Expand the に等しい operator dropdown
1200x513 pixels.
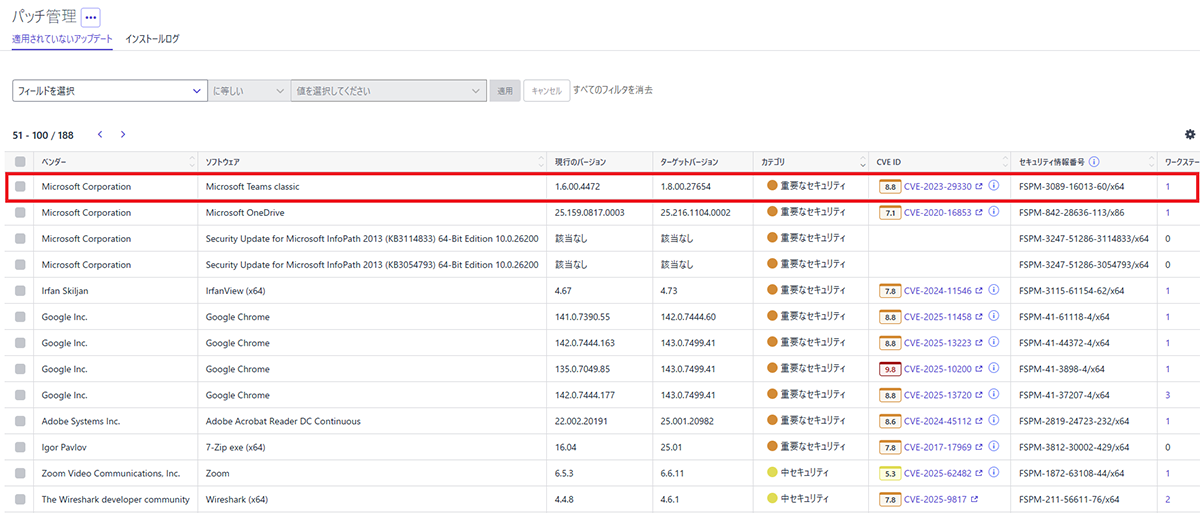point(248,91)
